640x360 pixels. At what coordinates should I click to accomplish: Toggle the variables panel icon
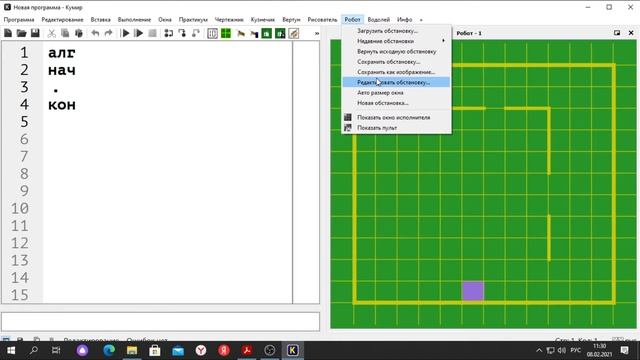point(212,33)
